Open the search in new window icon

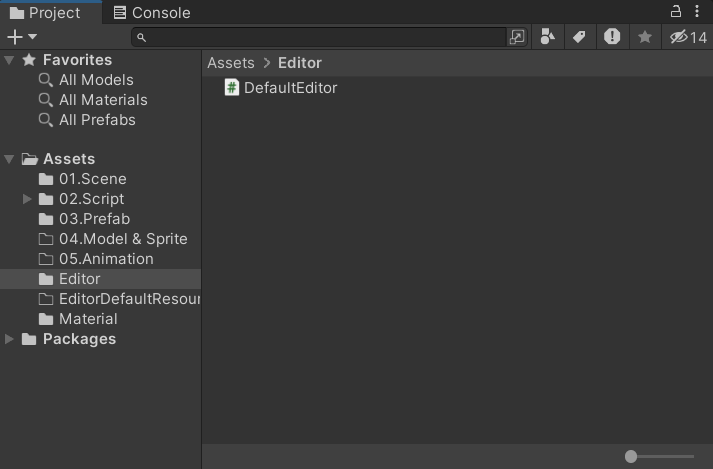coord(517,37)
